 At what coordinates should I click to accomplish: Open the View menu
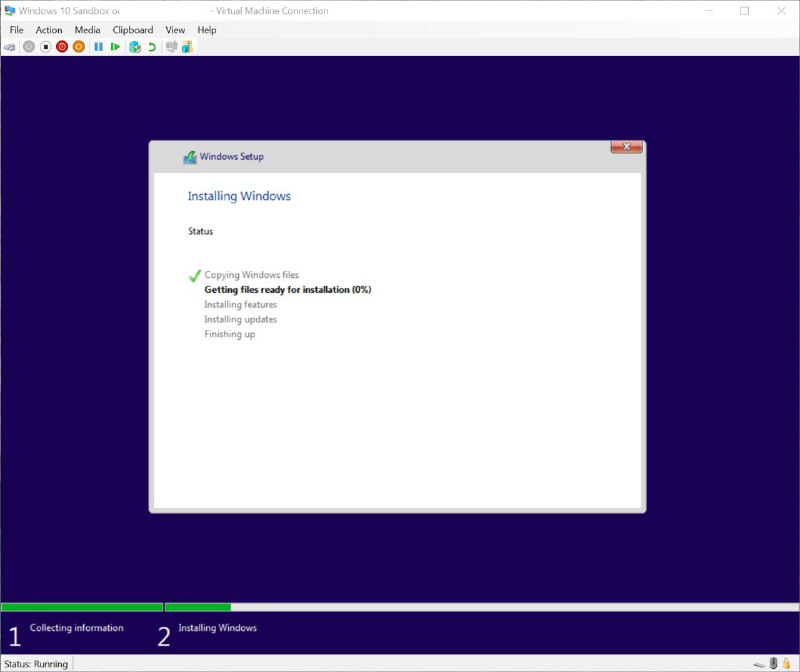point(175,30)
